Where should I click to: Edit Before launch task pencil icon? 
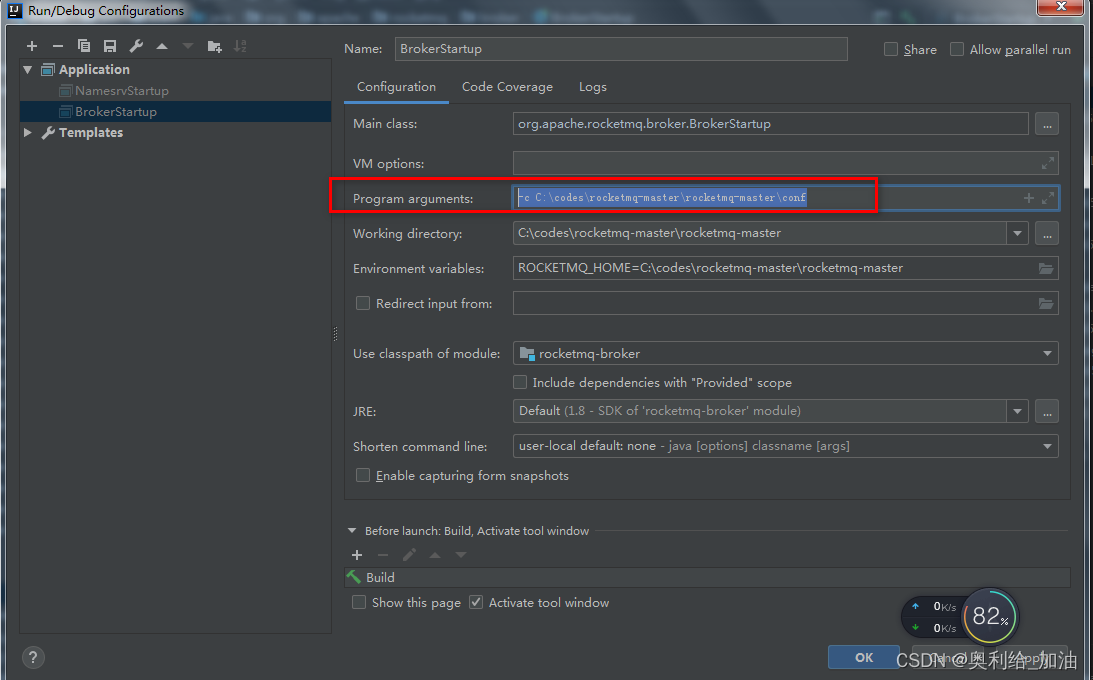pyautogui.click(x=409, y=555)
